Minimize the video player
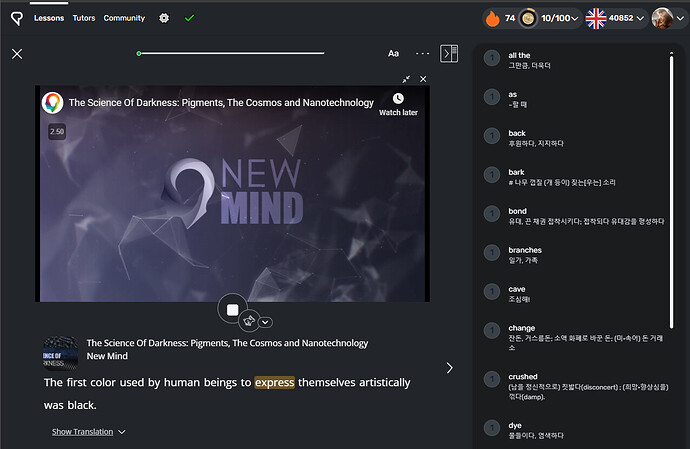This screenshot has width=690, height=449. click(x=406, y=79)
